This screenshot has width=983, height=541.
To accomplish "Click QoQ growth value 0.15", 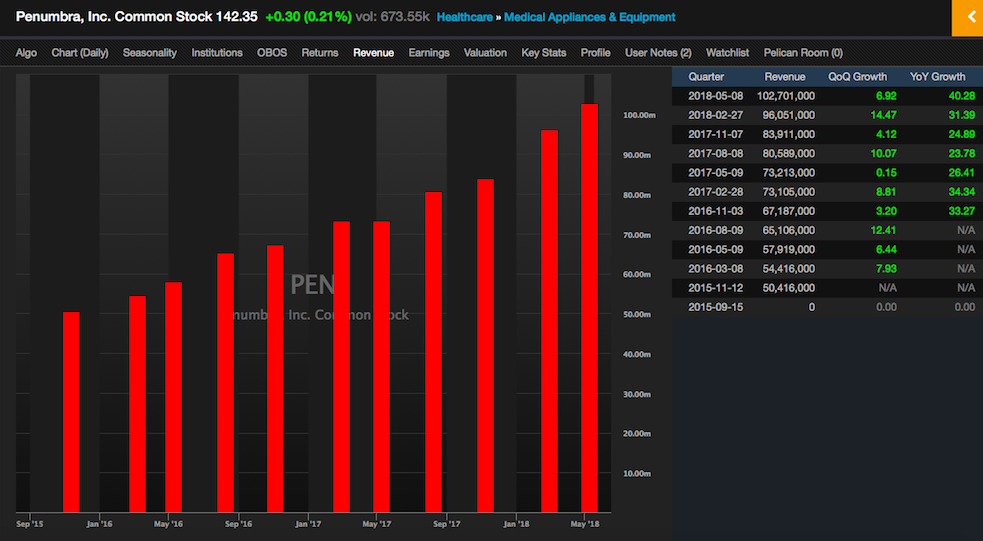I will point(886,172).
